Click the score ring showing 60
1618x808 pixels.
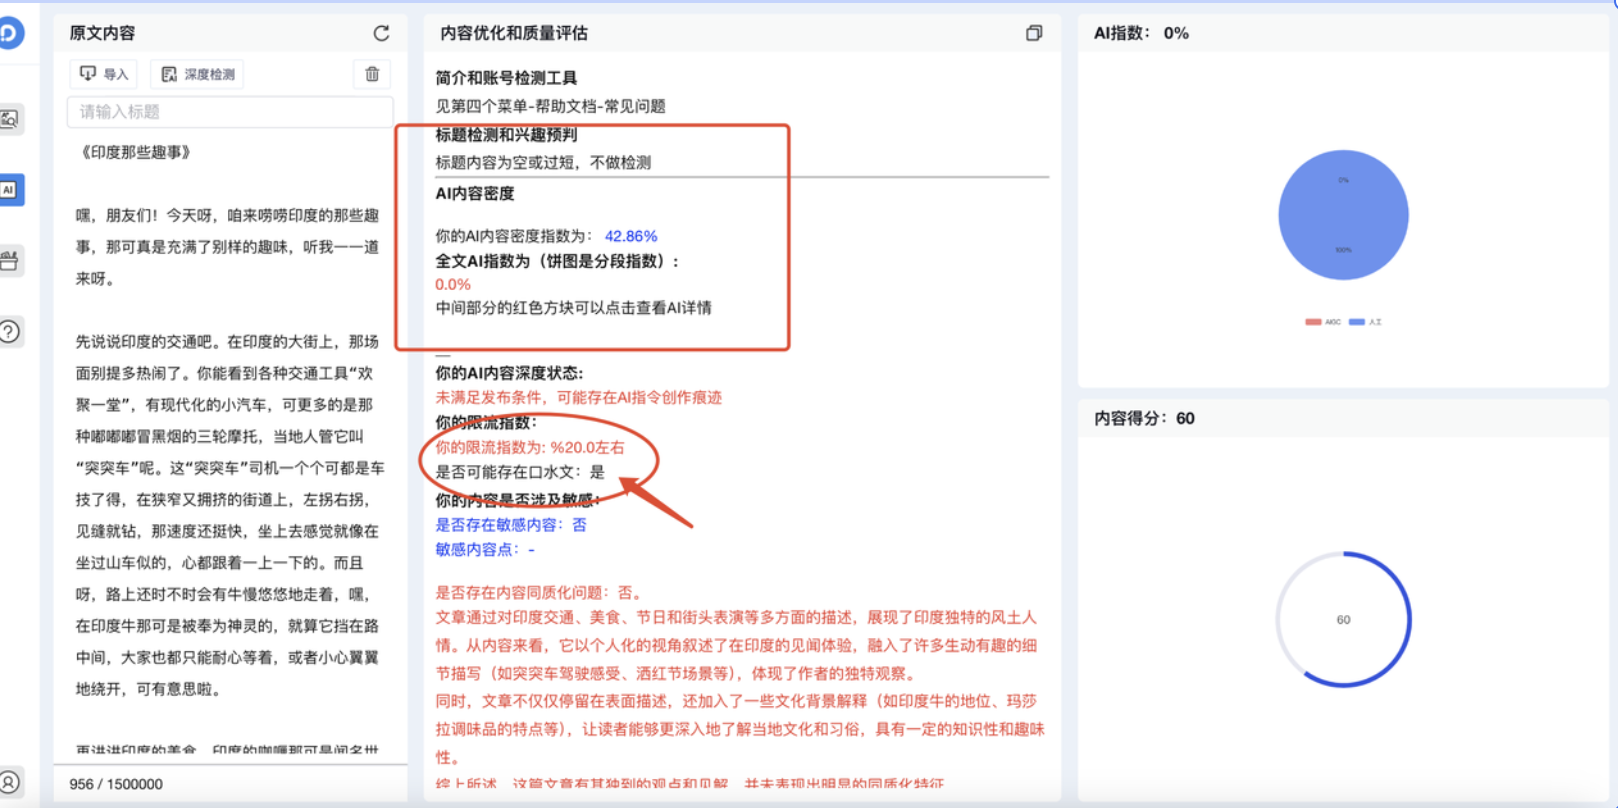[x=1343, y=619]
